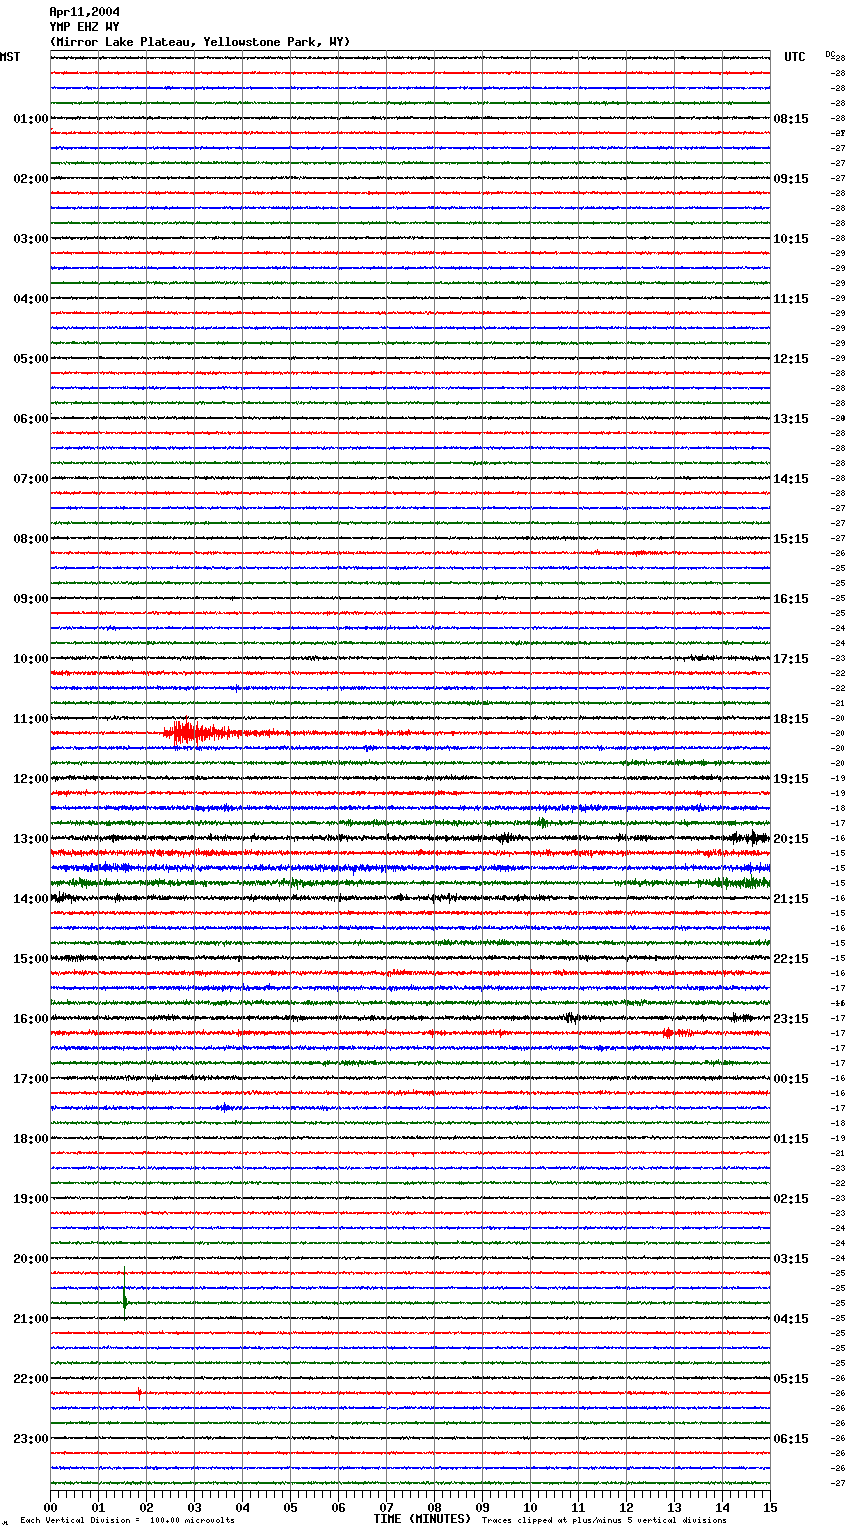The width and height of the screenshot is (850, 1534).
Task: Click the 08:15 UTC time label
Action: pyautogui.click(x=791, y=119)
